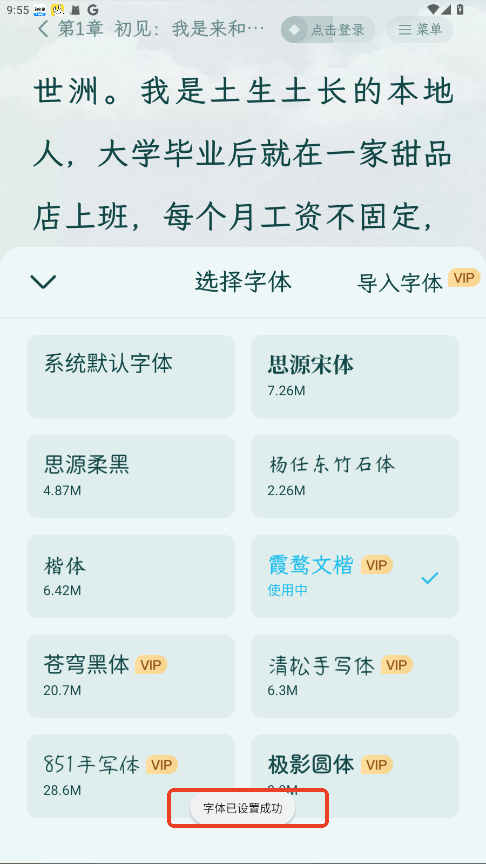486x864 pixels.
Task: Choose the 楷体 font card
Action: [x=131, y=576]
